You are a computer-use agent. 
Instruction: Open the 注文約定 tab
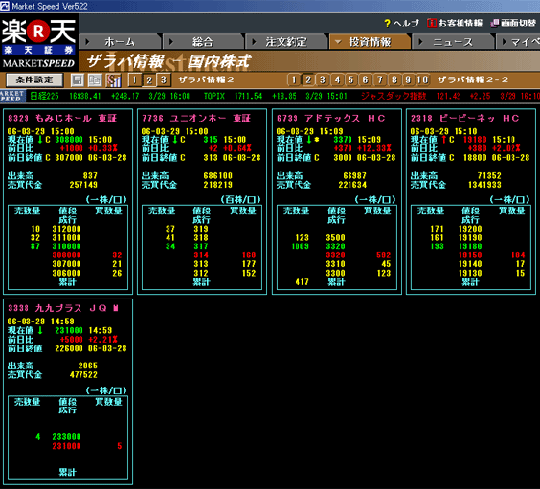(x=286, y=42)
